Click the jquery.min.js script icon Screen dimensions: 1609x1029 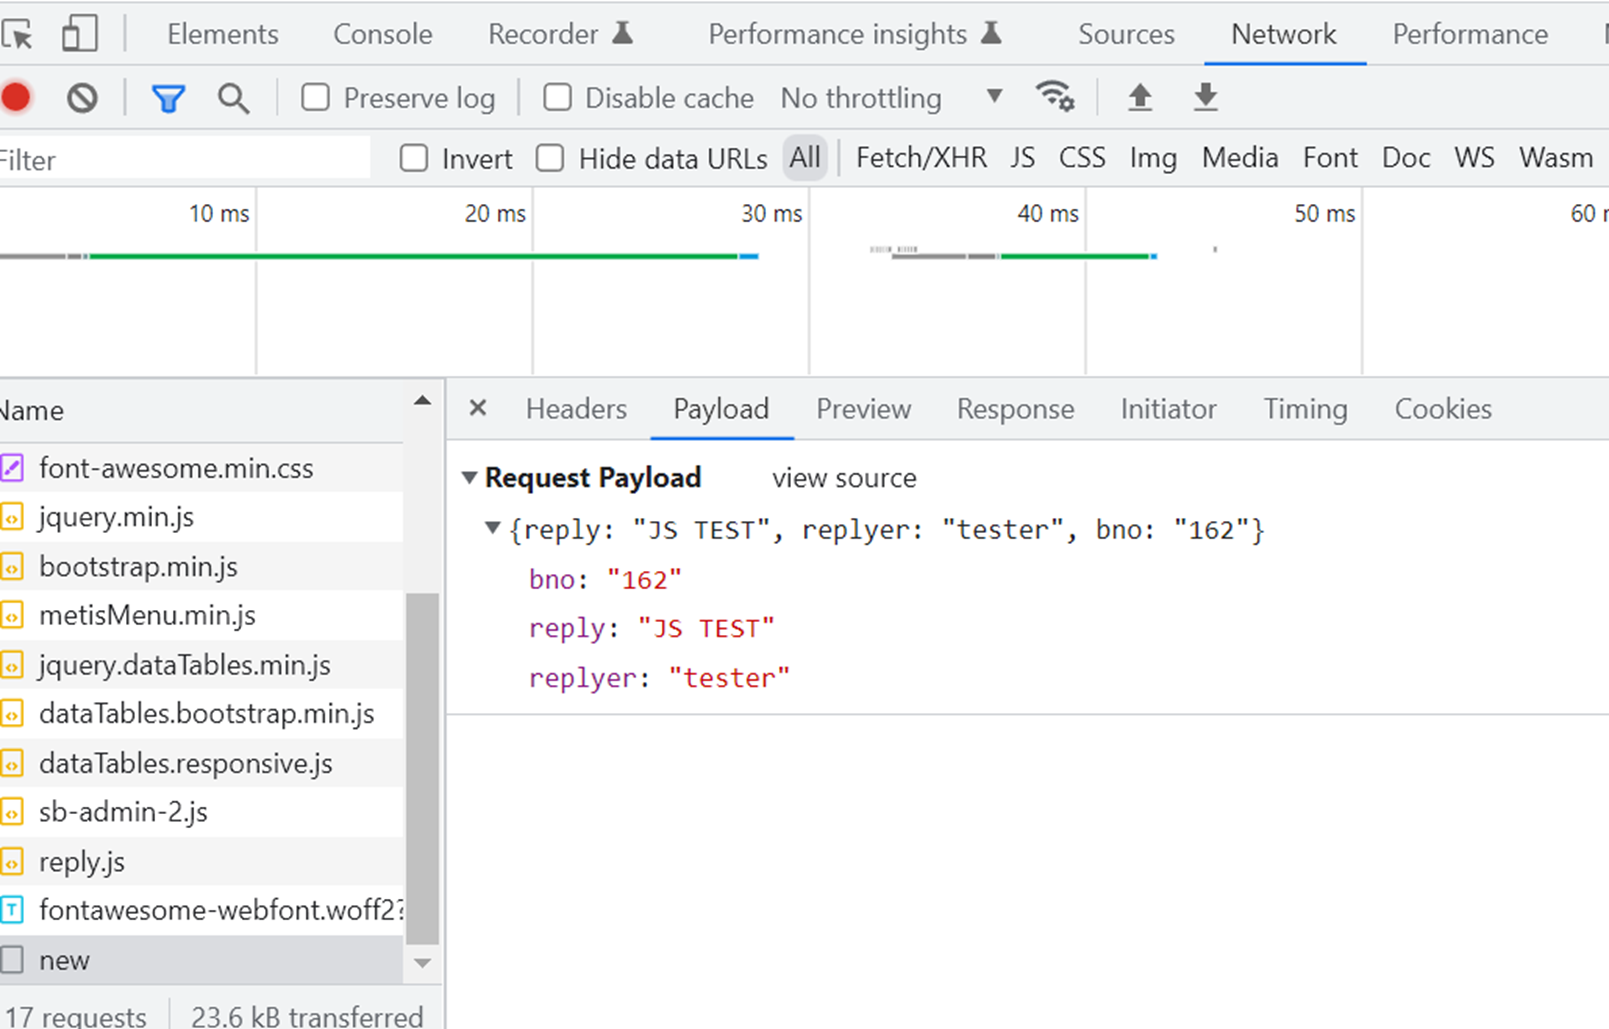point(12,517)
